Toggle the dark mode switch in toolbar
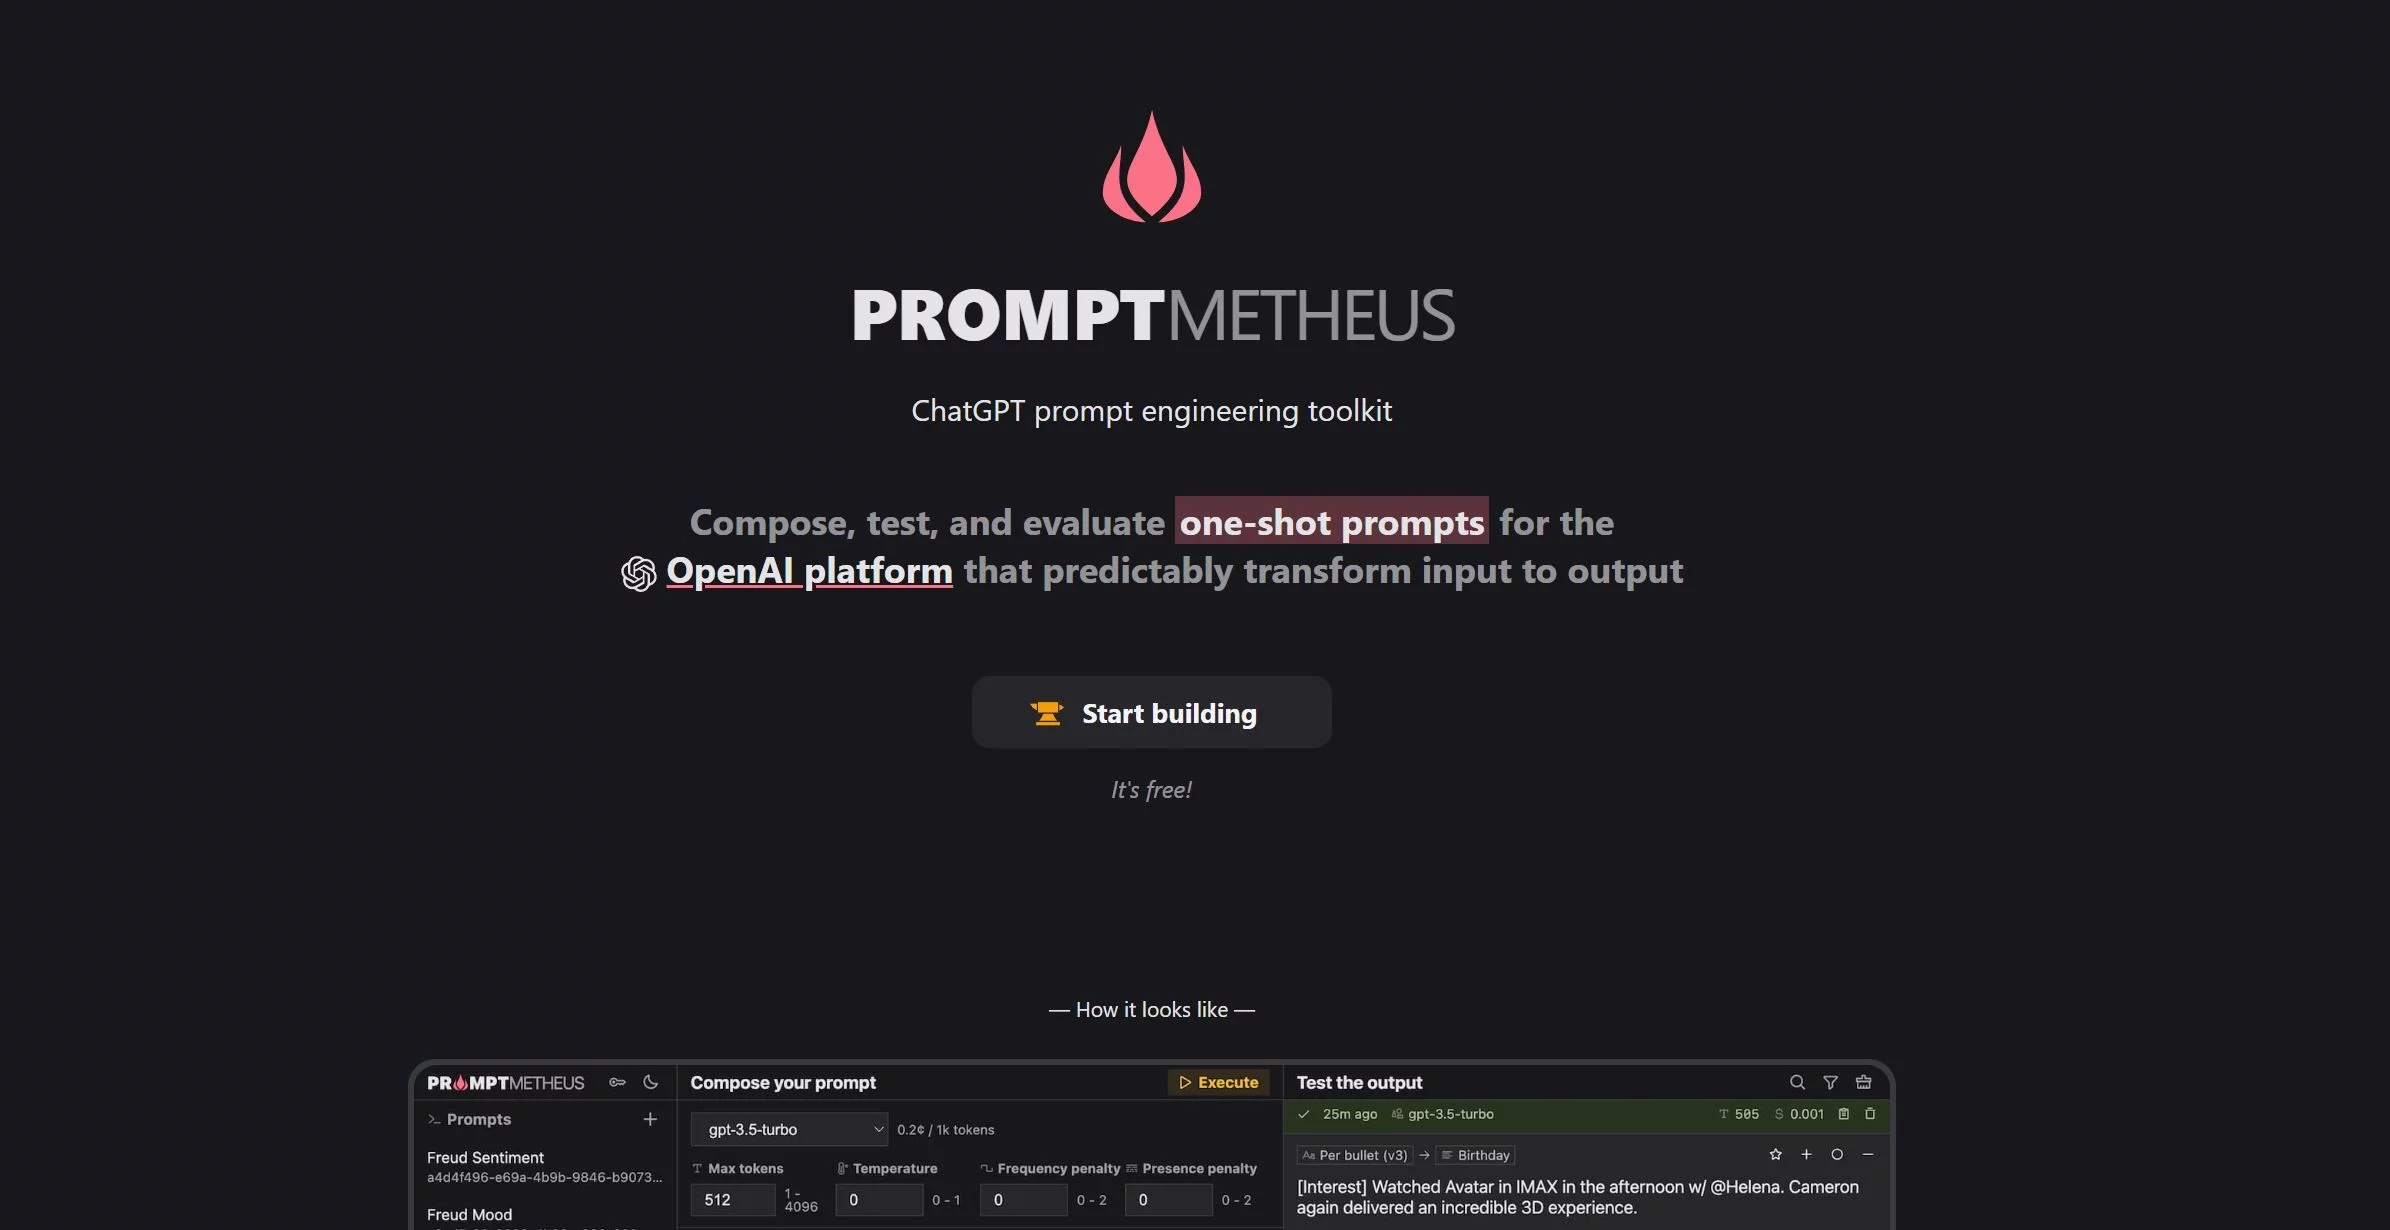The height and width of the screenshot is (1230, 2390). tap(648, 1081)
